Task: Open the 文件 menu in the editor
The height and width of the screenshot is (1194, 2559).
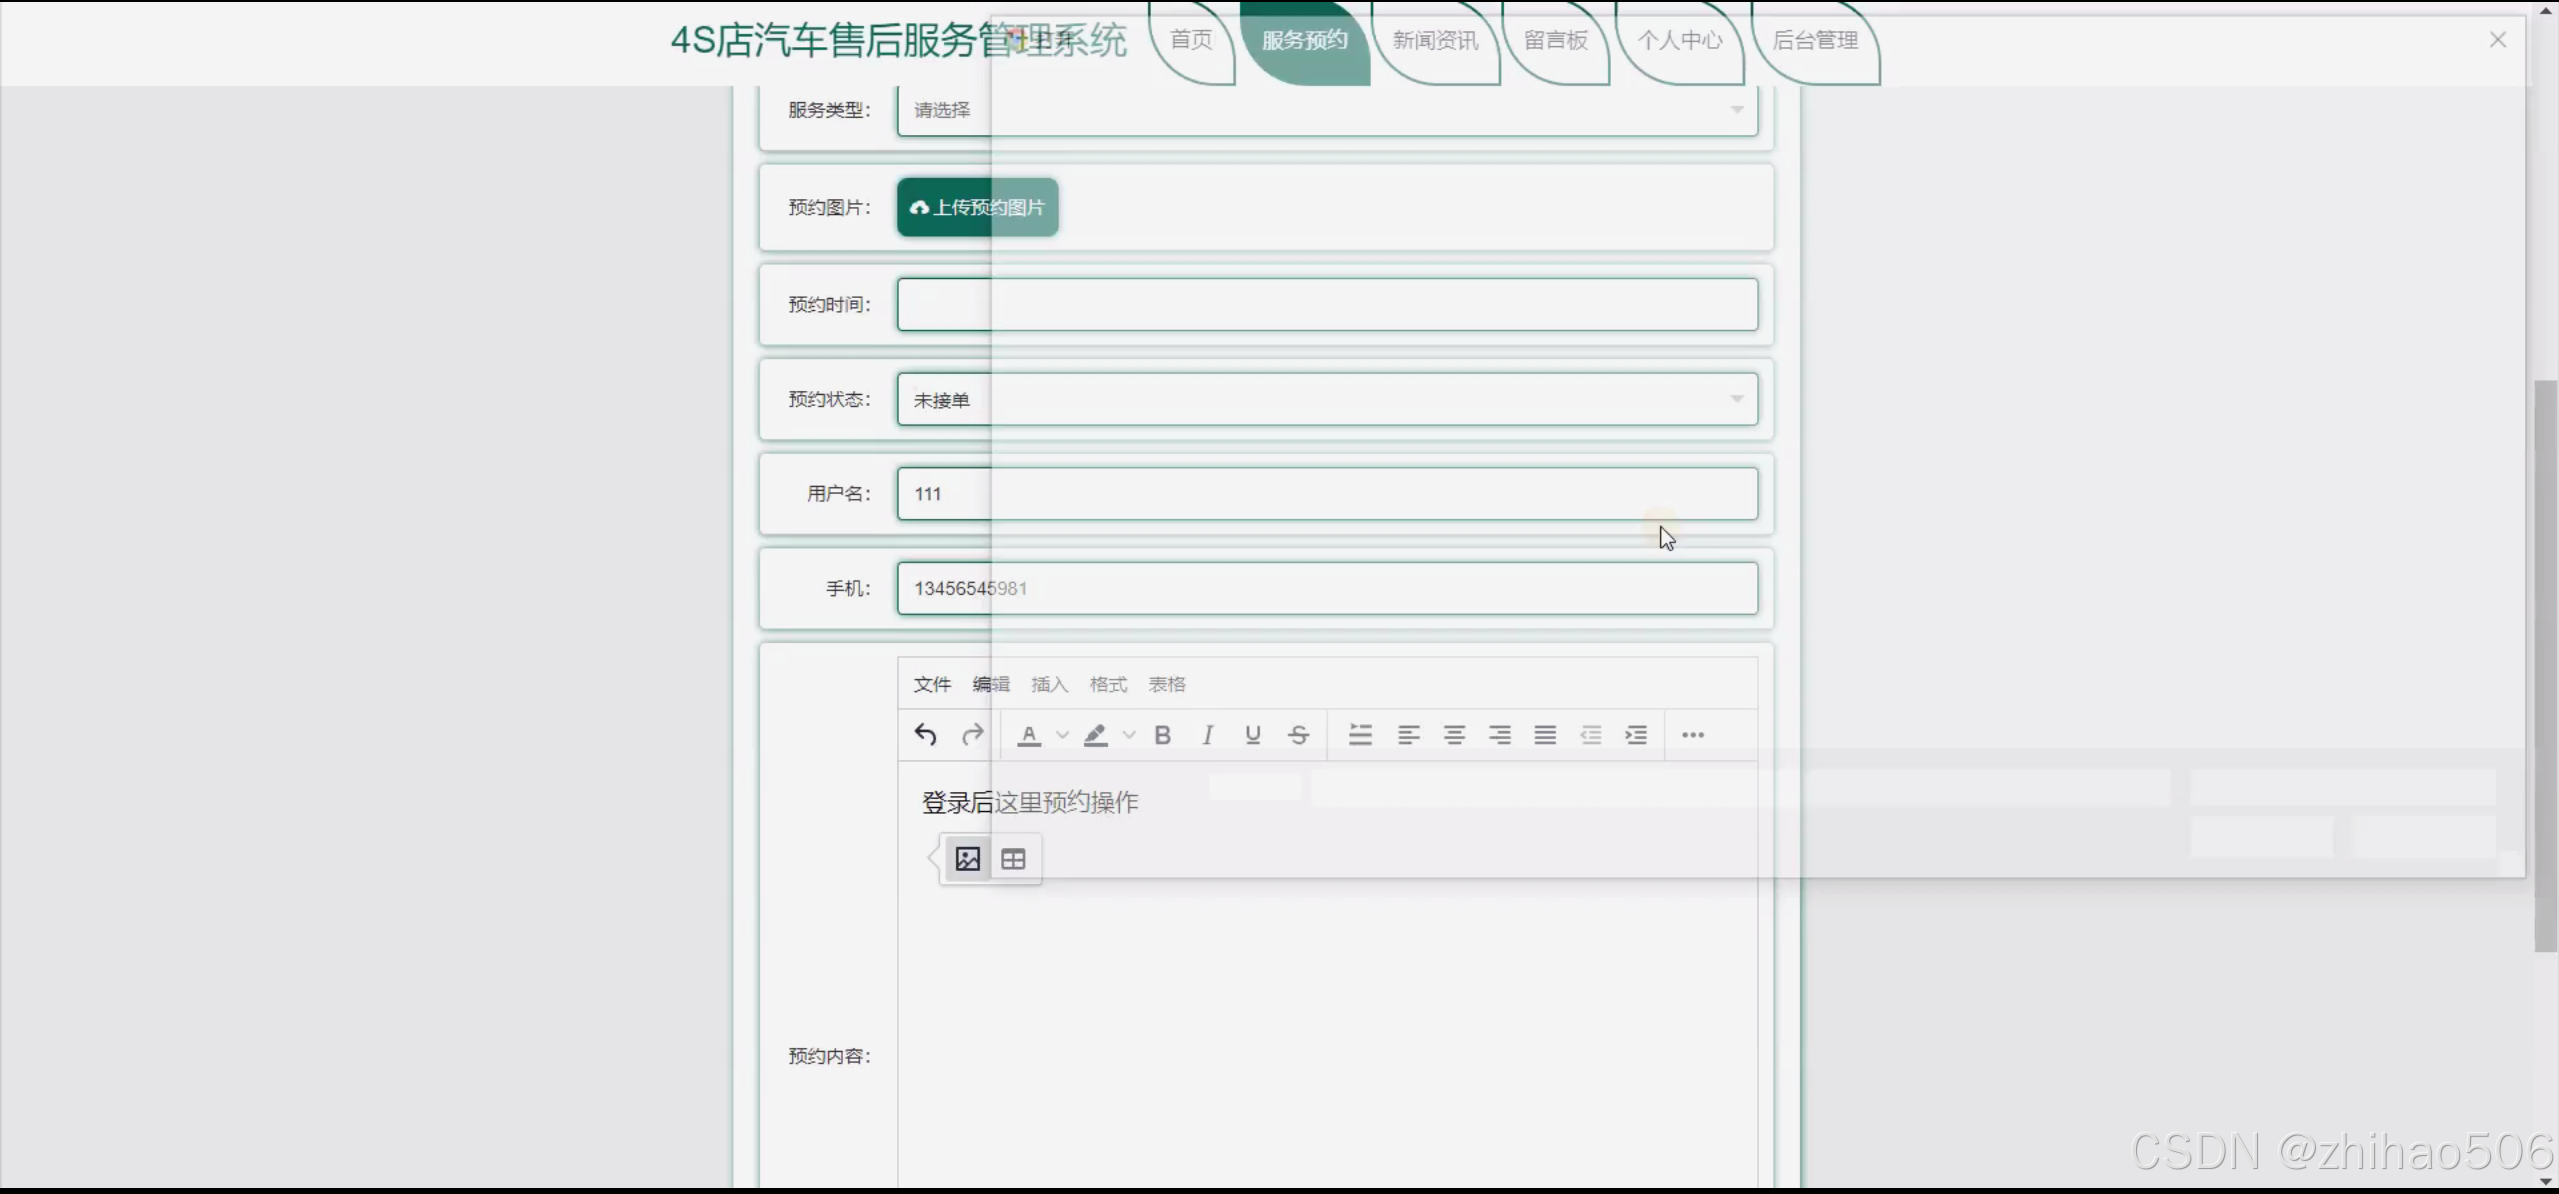Action: click(x=931, y=684)
